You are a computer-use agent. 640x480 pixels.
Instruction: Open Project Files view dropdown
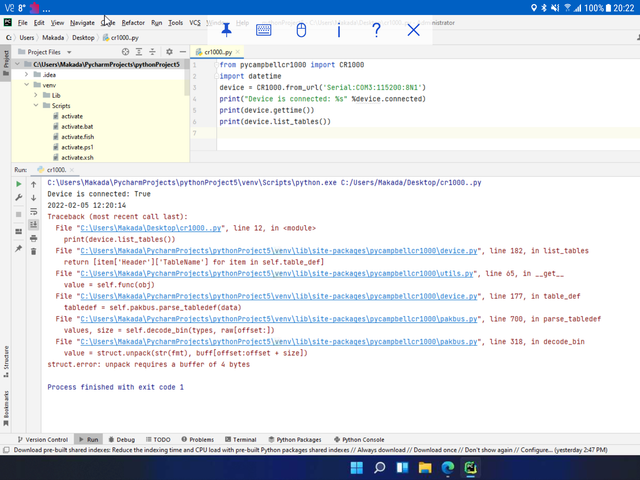tap(69, 52)
